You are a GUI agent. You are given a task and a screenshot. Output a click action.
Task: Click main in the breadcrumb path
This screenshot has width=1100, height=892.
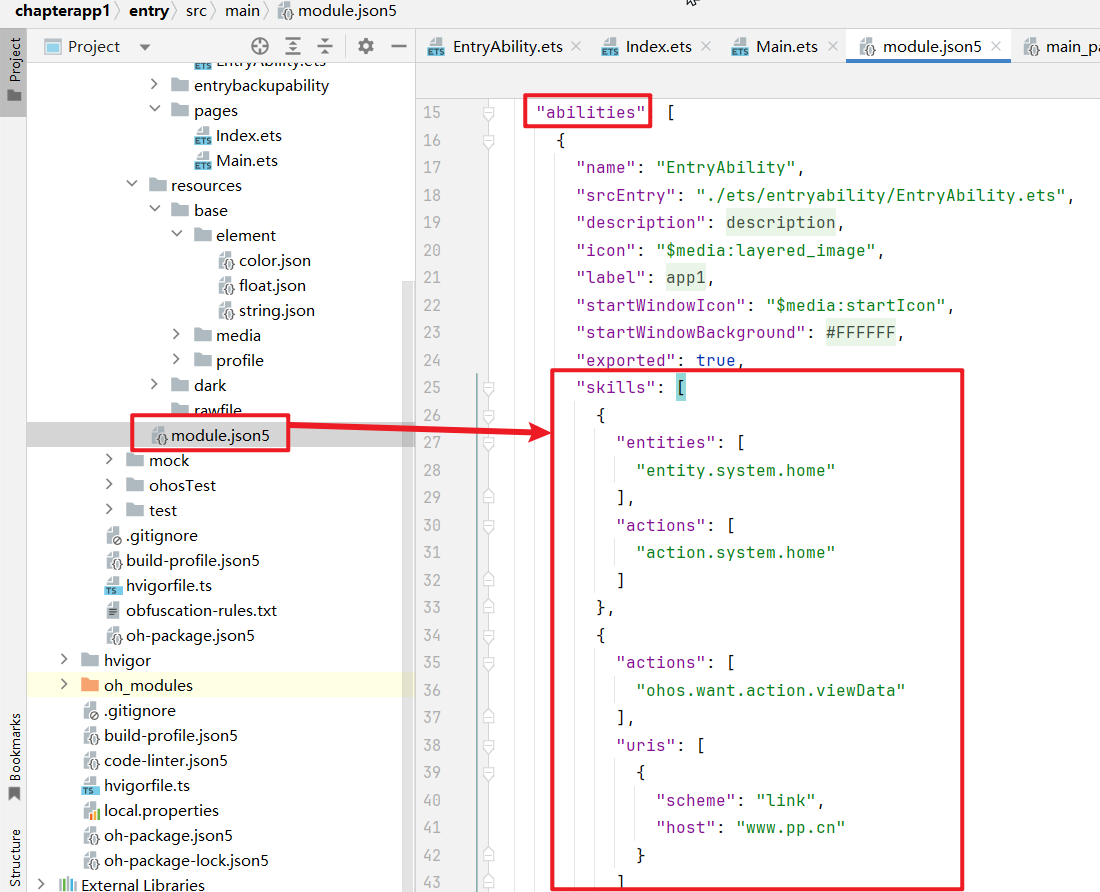pyautogui.click(x=242, y=11)
